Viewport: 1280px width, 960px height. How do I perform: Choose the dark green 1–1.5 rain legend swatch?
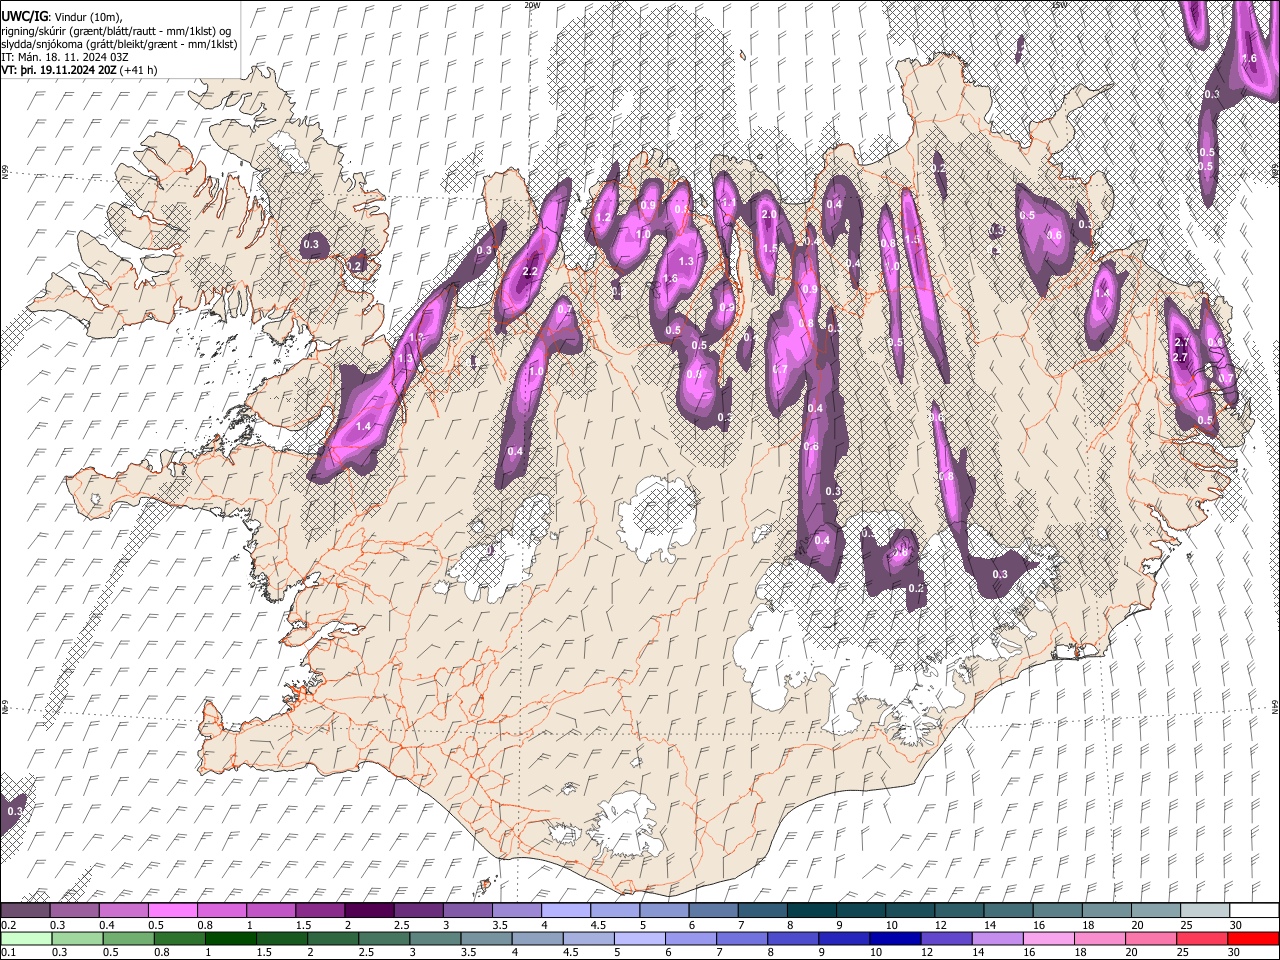pos(231,938)
